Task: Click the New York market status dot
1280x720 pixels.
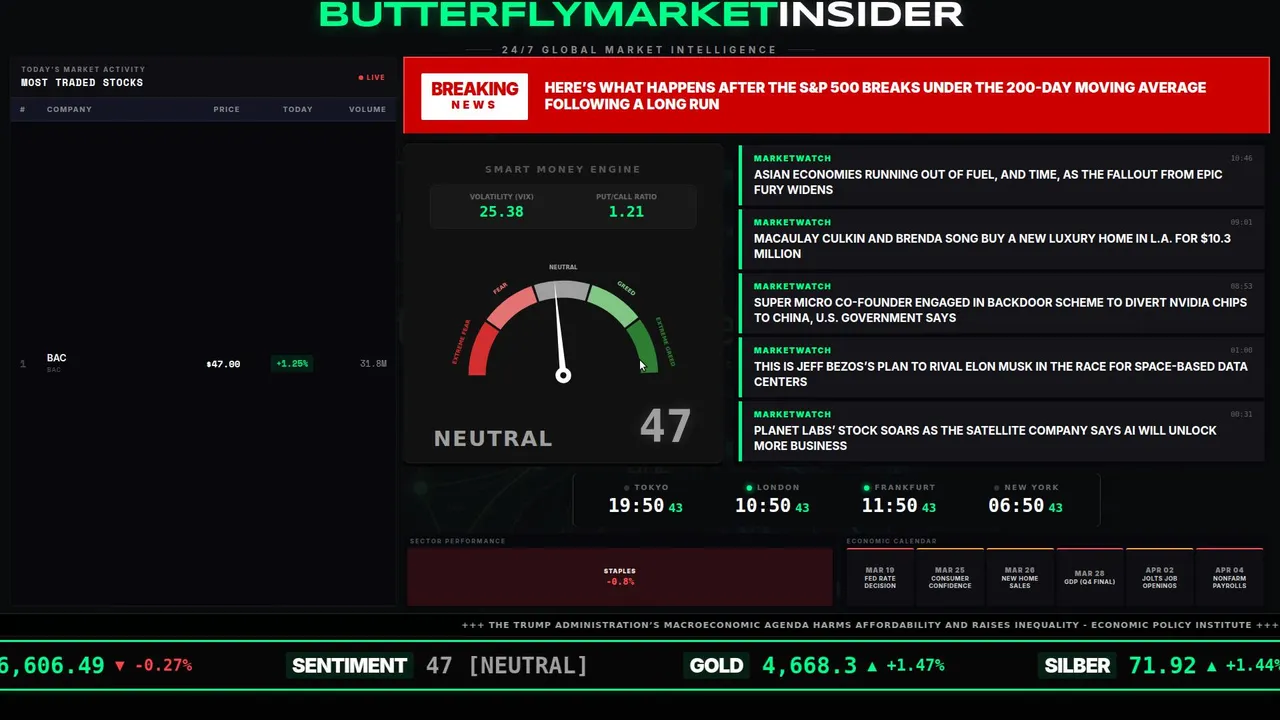Action: (996, 488)
